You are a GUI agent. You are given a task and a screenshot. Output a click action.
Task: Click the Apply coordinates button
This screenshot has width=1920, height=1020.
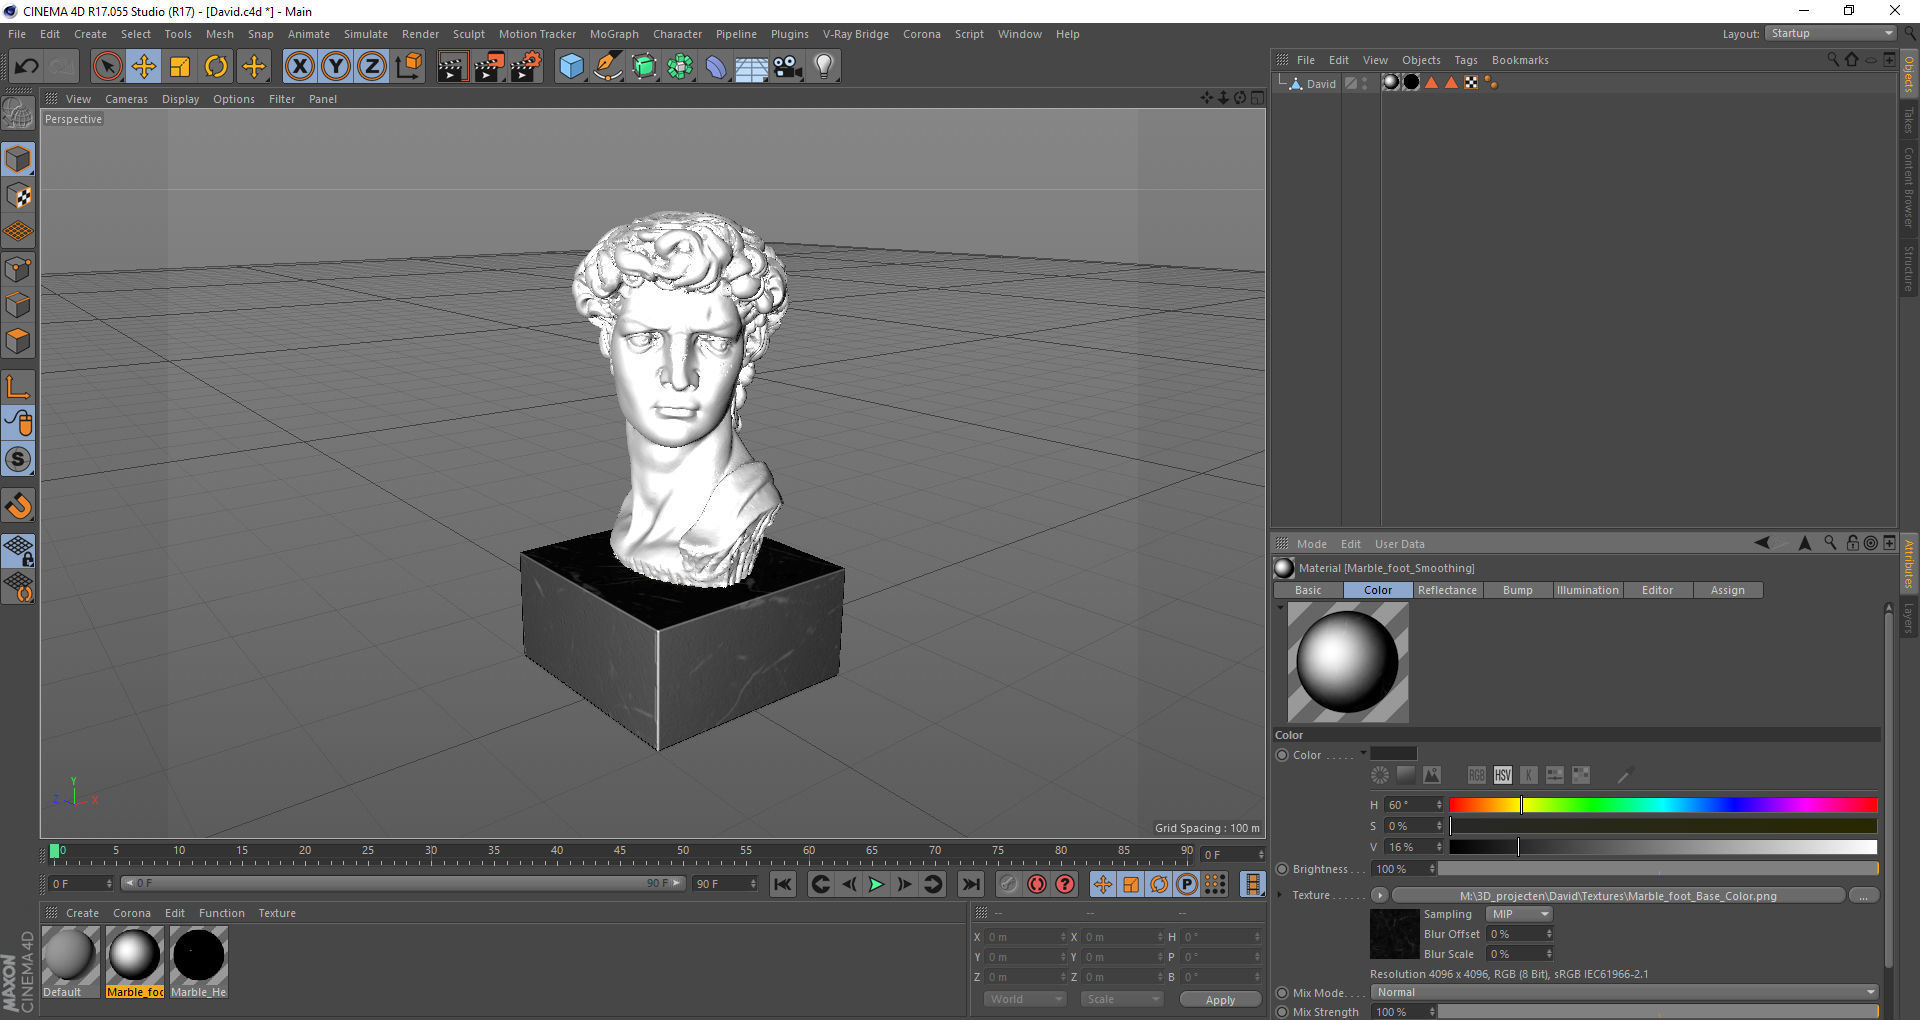coord(1220,999)
